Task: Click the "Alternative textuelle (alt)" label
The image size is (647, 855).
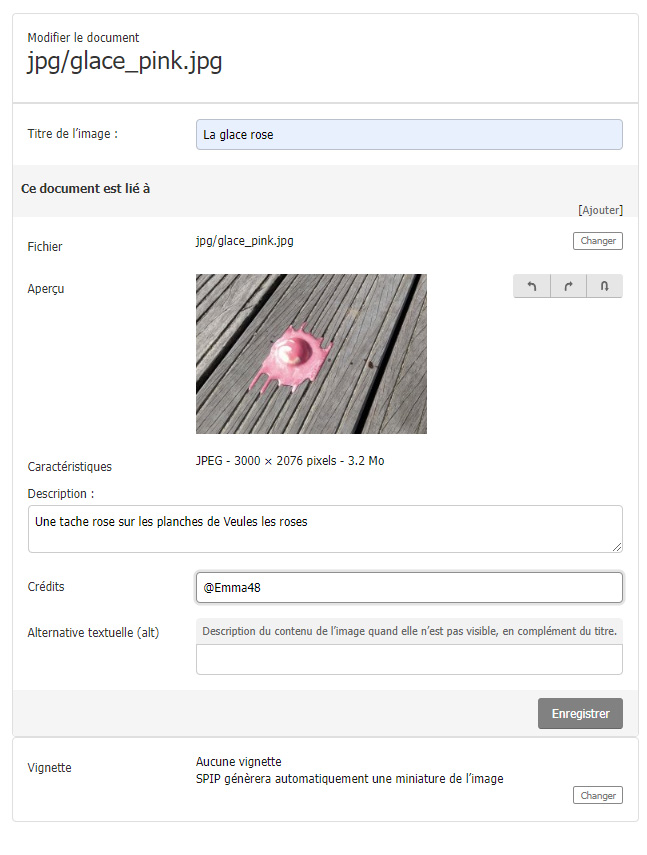Action: (x=93, y=632)
